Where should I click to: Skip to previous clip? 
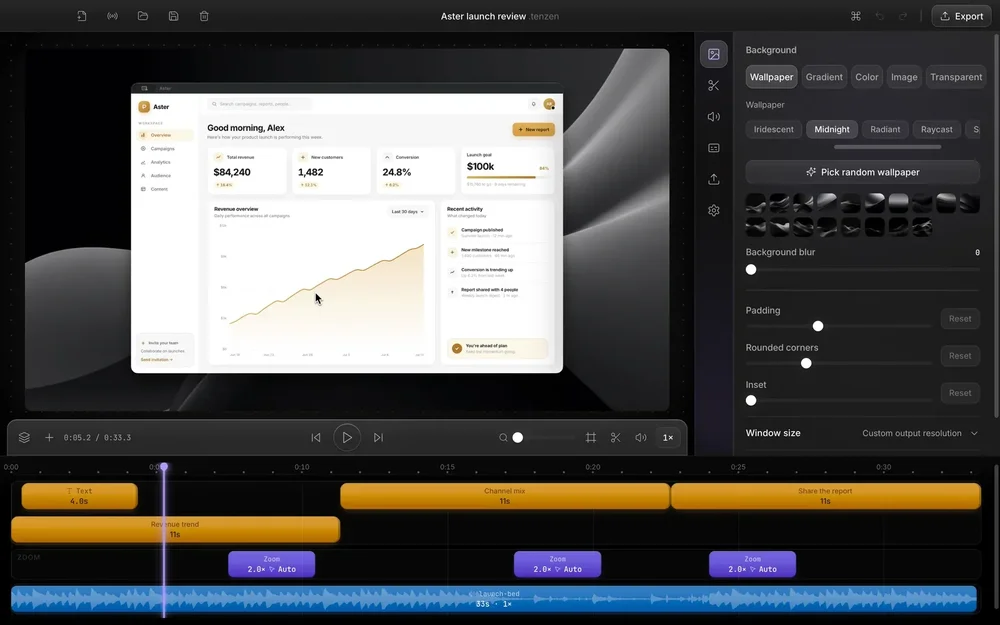tap(316, 438)
